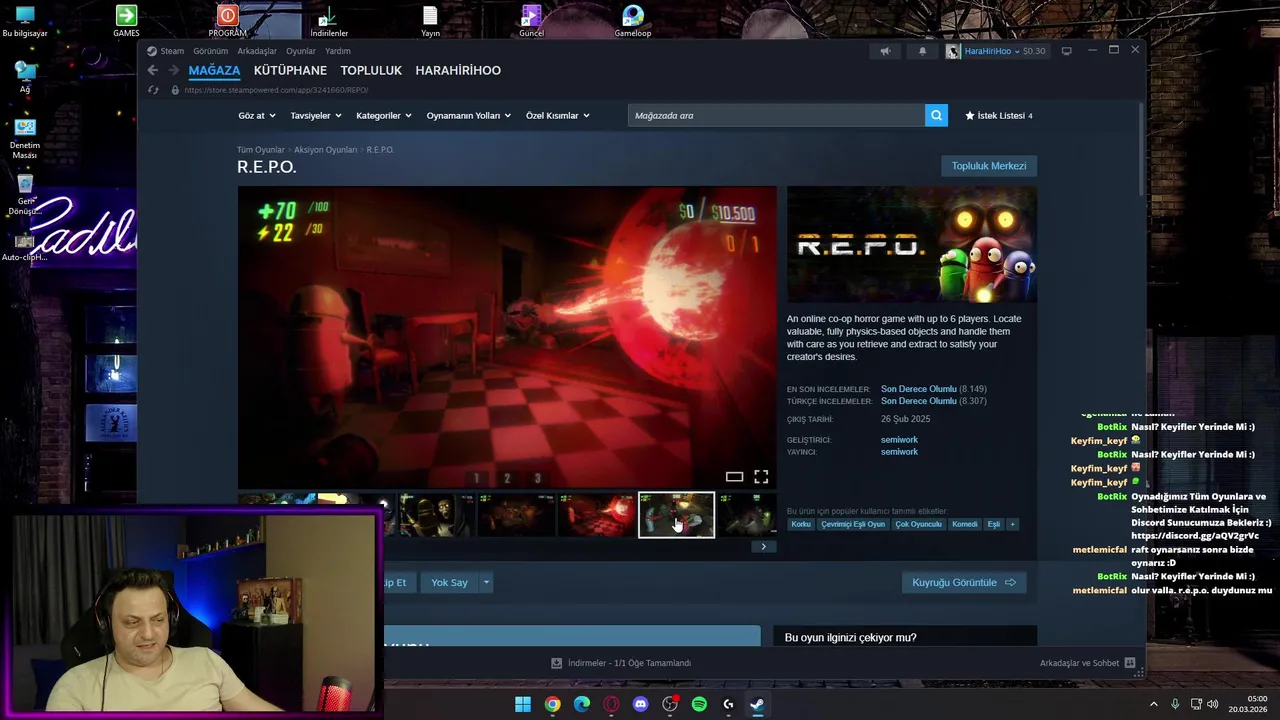Click Discord link in chat overlay

1195,536
